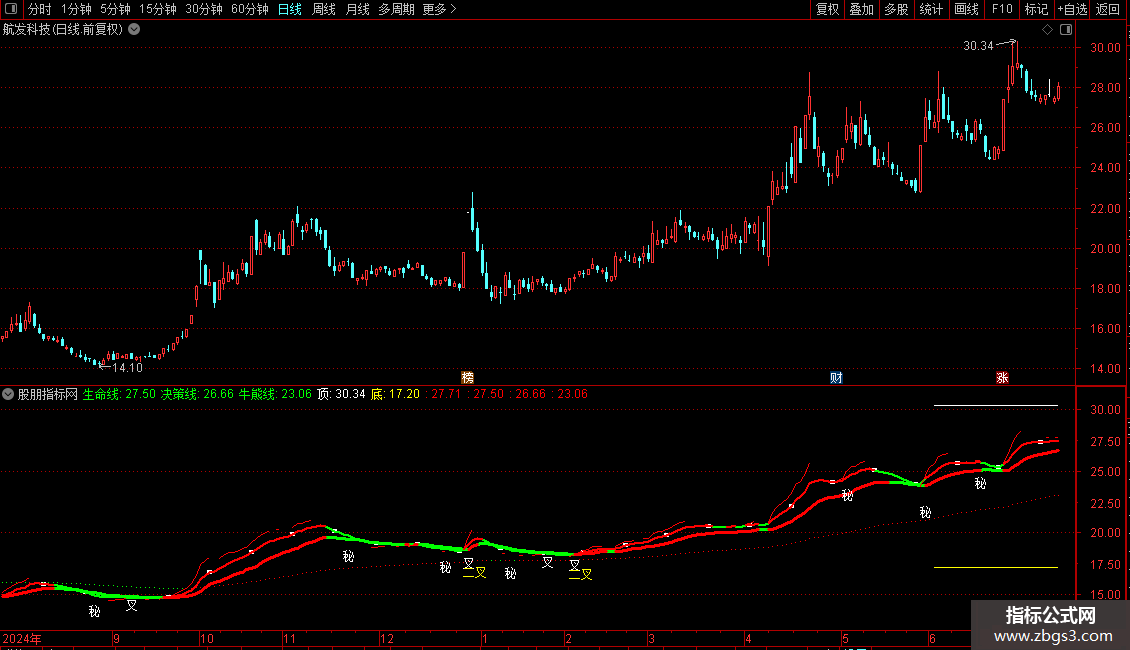Click the 牛熊线: 23.06 indicator value
Image resolution: width=1130 pixels, height=650 pixels.
point(275,394)
